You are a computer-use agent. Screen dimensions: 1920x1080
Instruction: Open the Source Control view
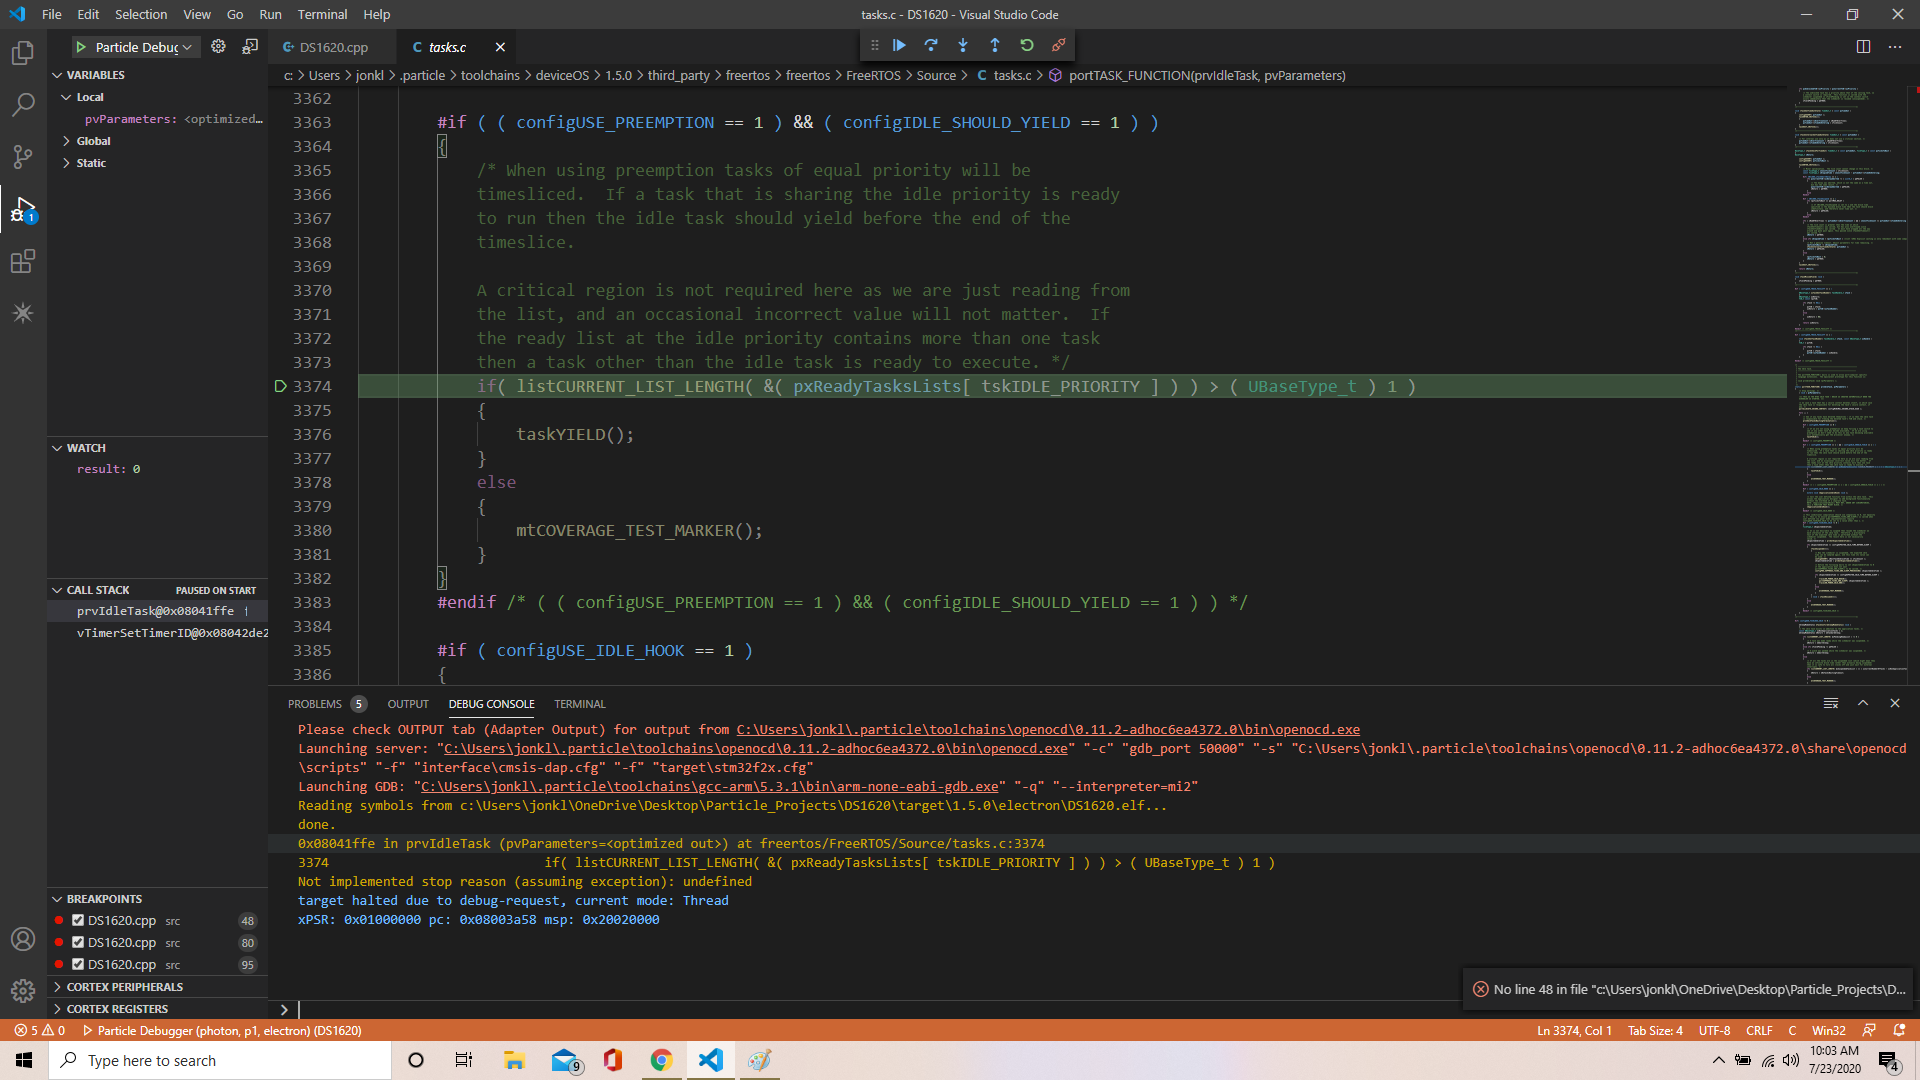coord(22,156)
